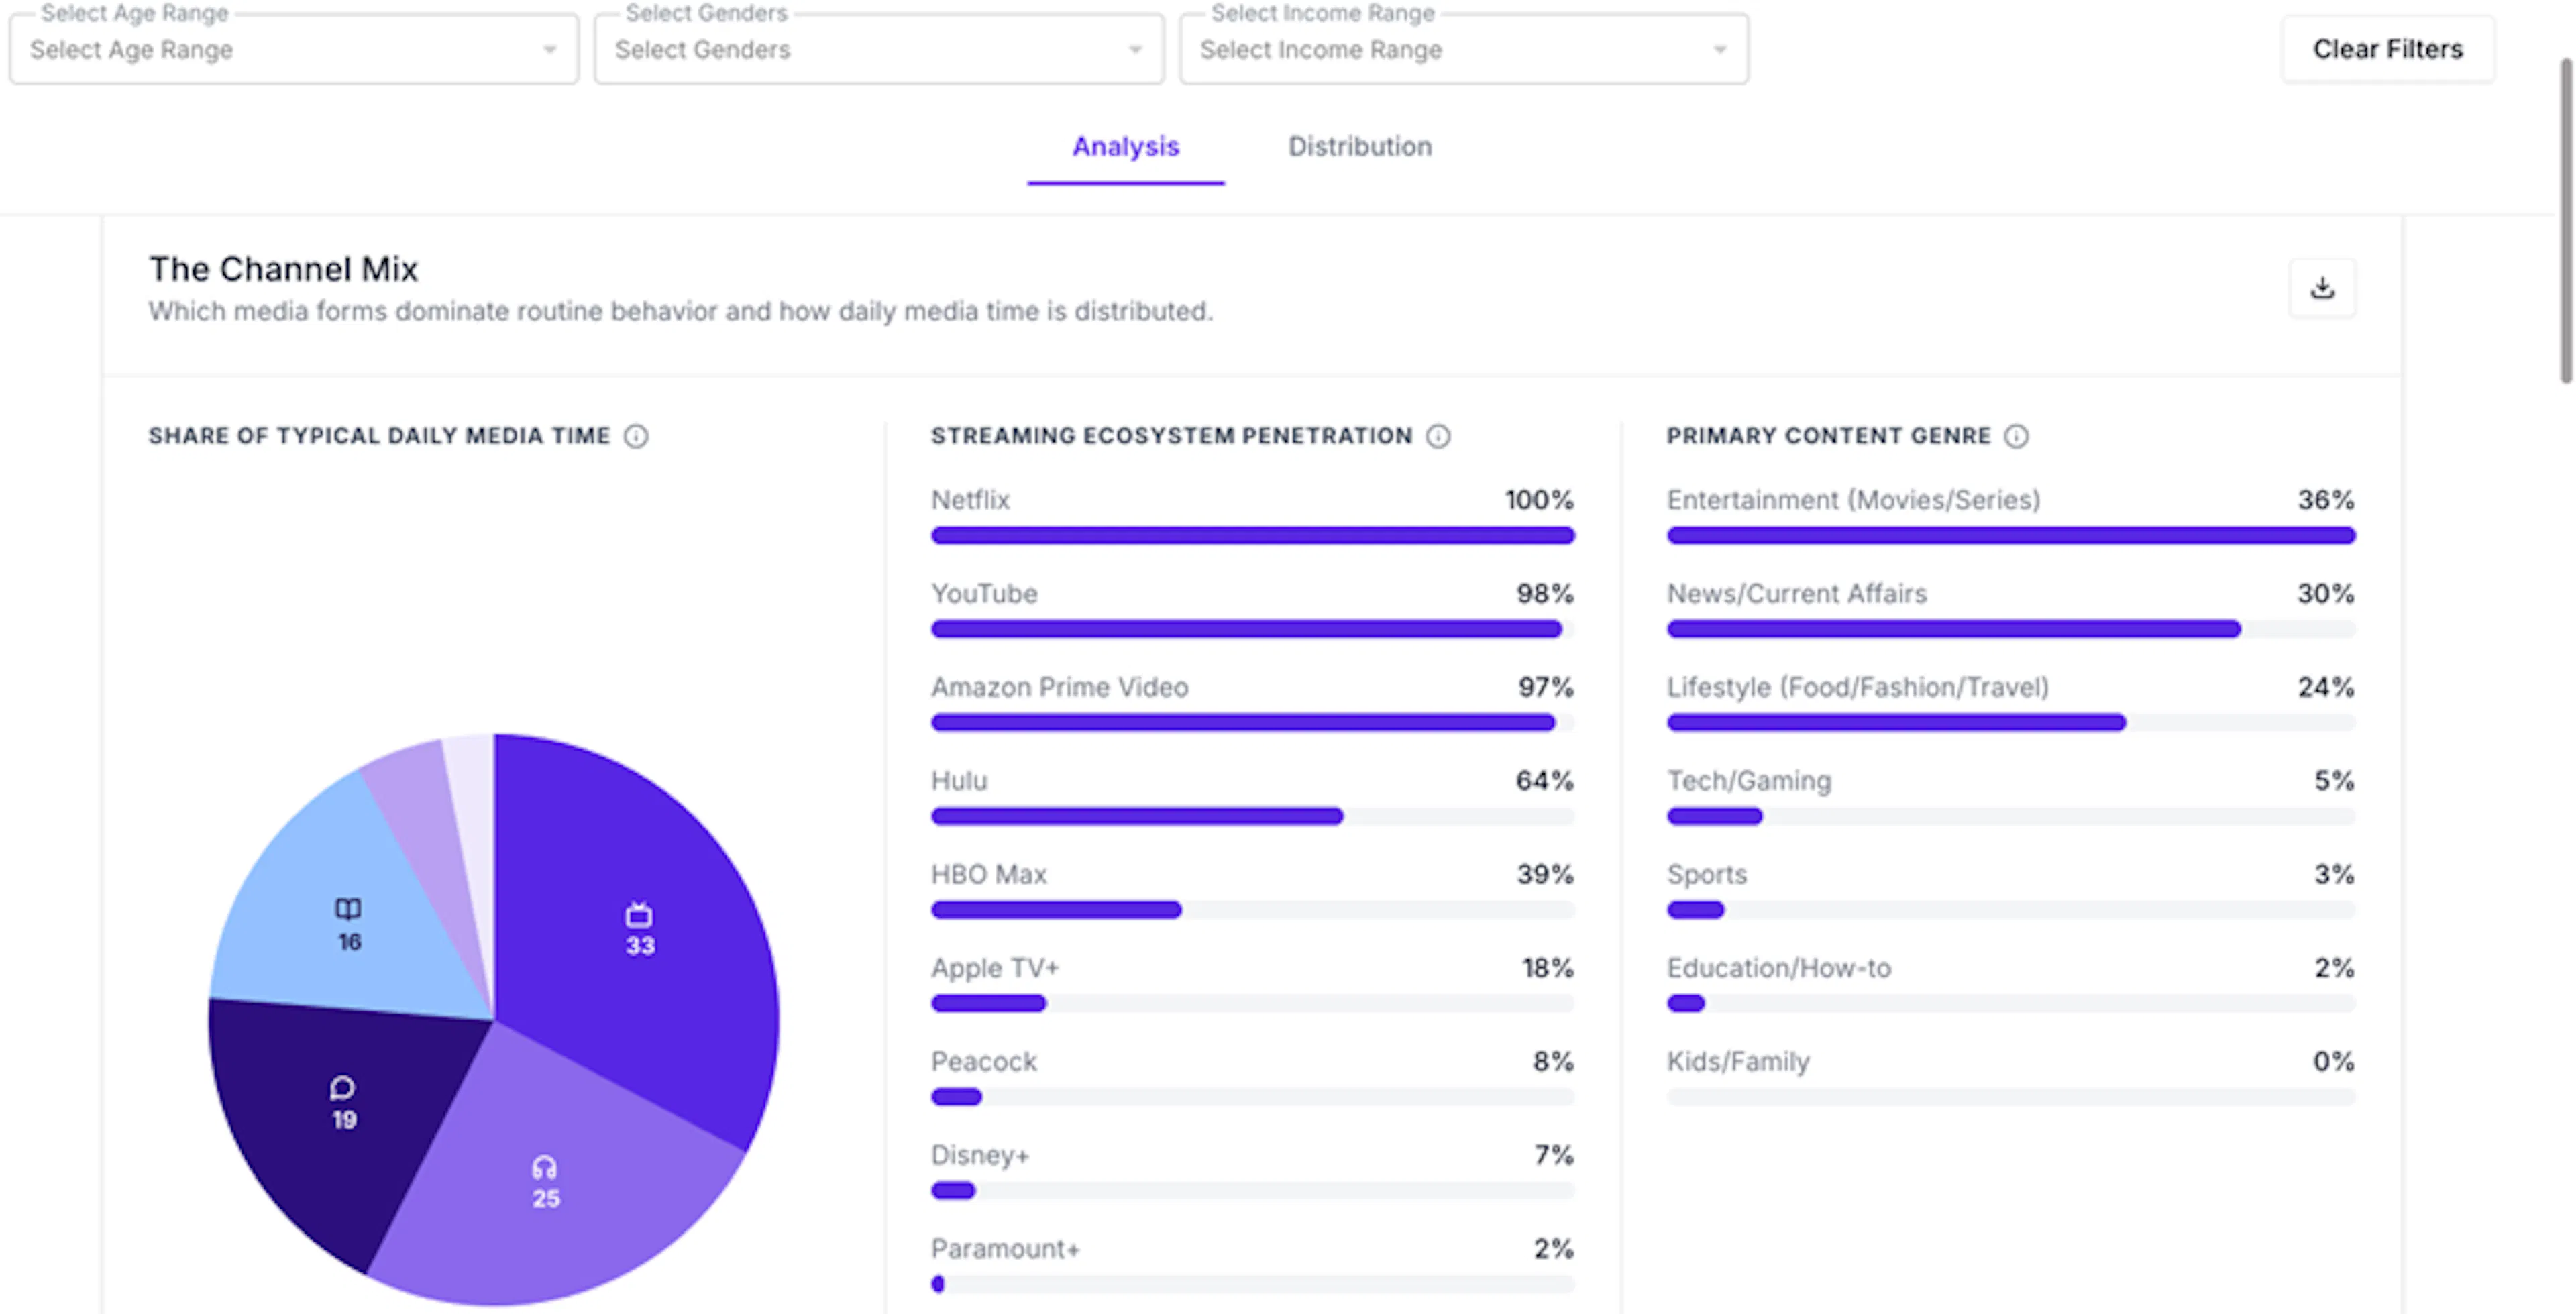Screen dimensions: 2576x1314
Task: Click the '19' pie slice value
Action: click(344, 1120)
